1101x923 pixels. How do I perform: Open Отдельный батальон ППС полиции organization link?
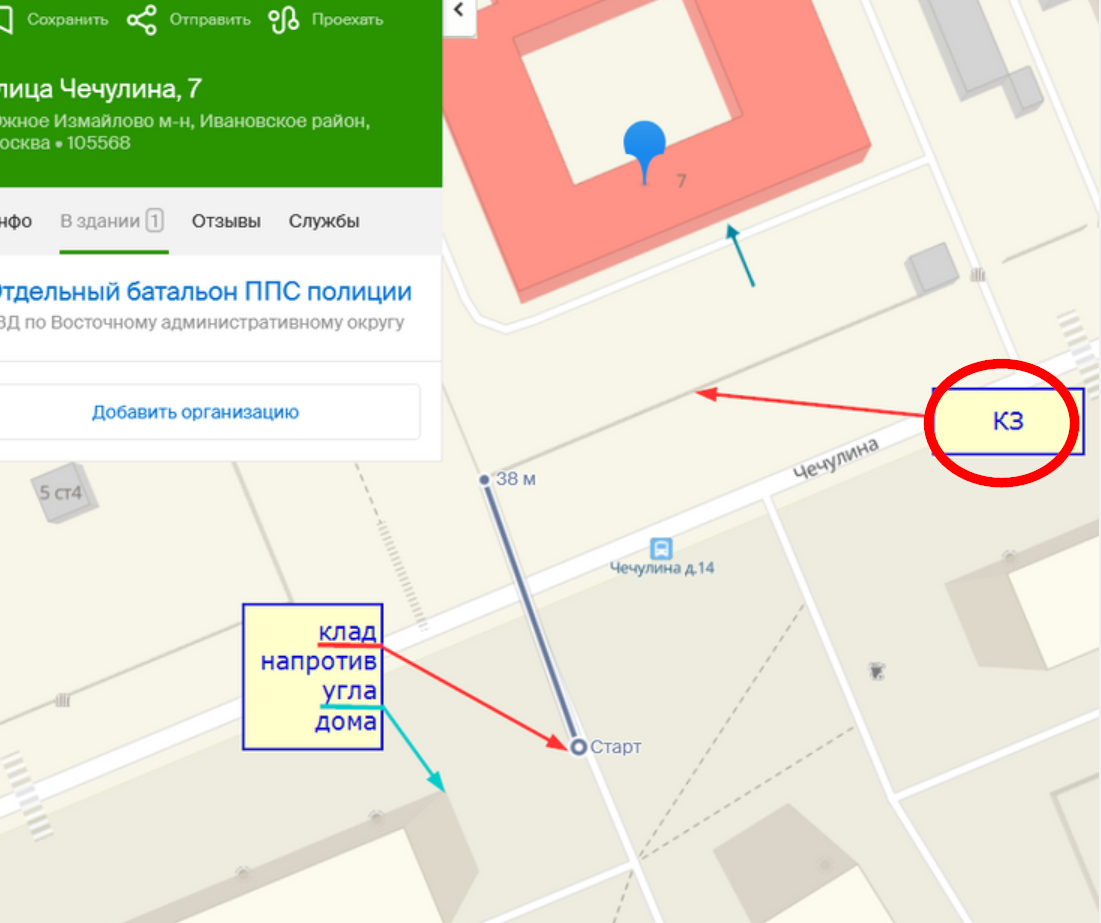point(204,292)
